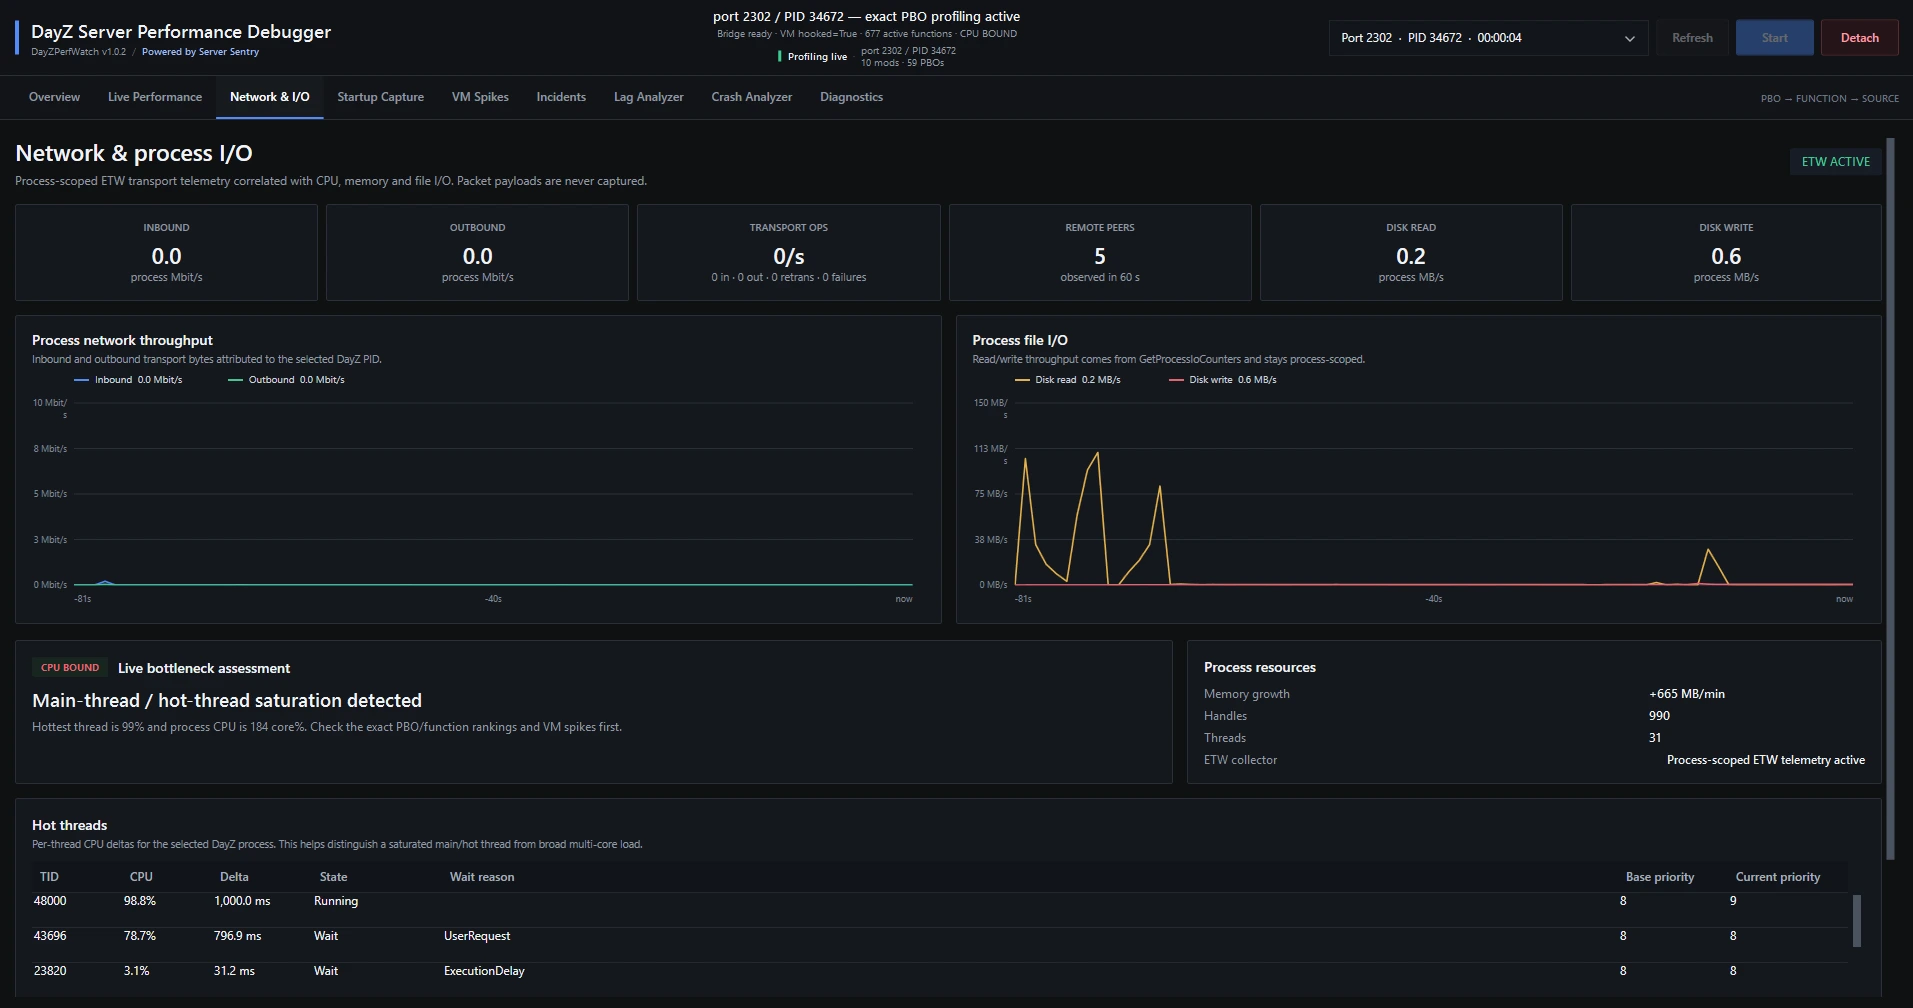The image size is (1913, 1008).
Task: Click the TID column header
Action: pos(49,877)
